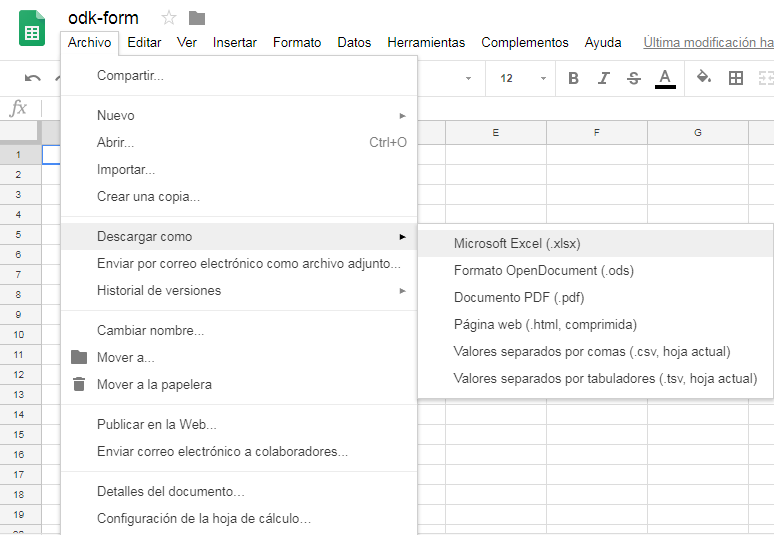This screenshot has height=535, width=774.
Task: Download as Página web (.html, comprimida)
Action: click(x=595, y=325)
